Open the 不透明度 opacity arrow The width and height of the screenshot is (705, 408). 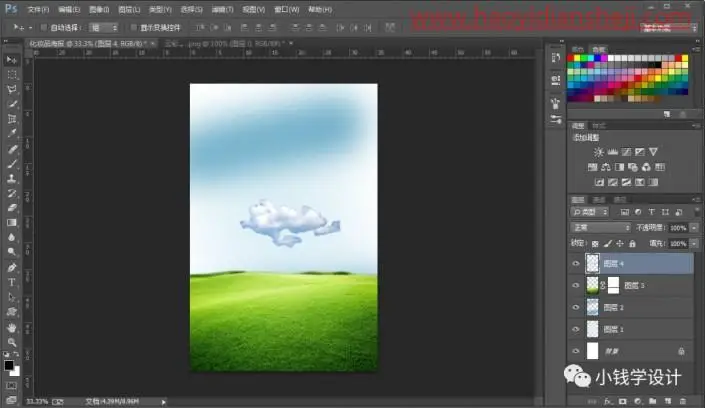[694, 228]
